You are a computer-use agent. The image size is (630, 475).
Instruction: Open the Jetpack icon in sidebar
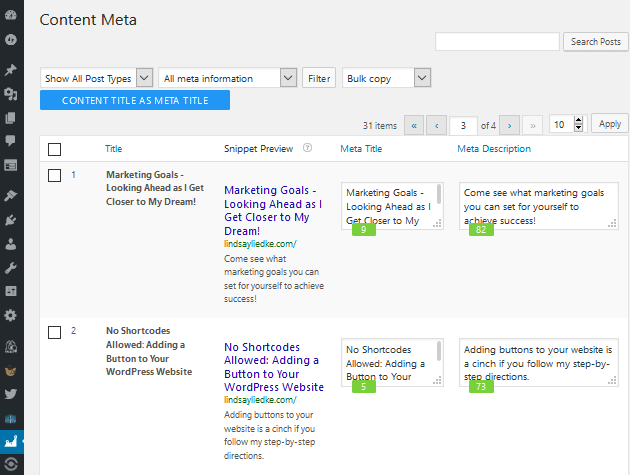click(x=11, y=39)
